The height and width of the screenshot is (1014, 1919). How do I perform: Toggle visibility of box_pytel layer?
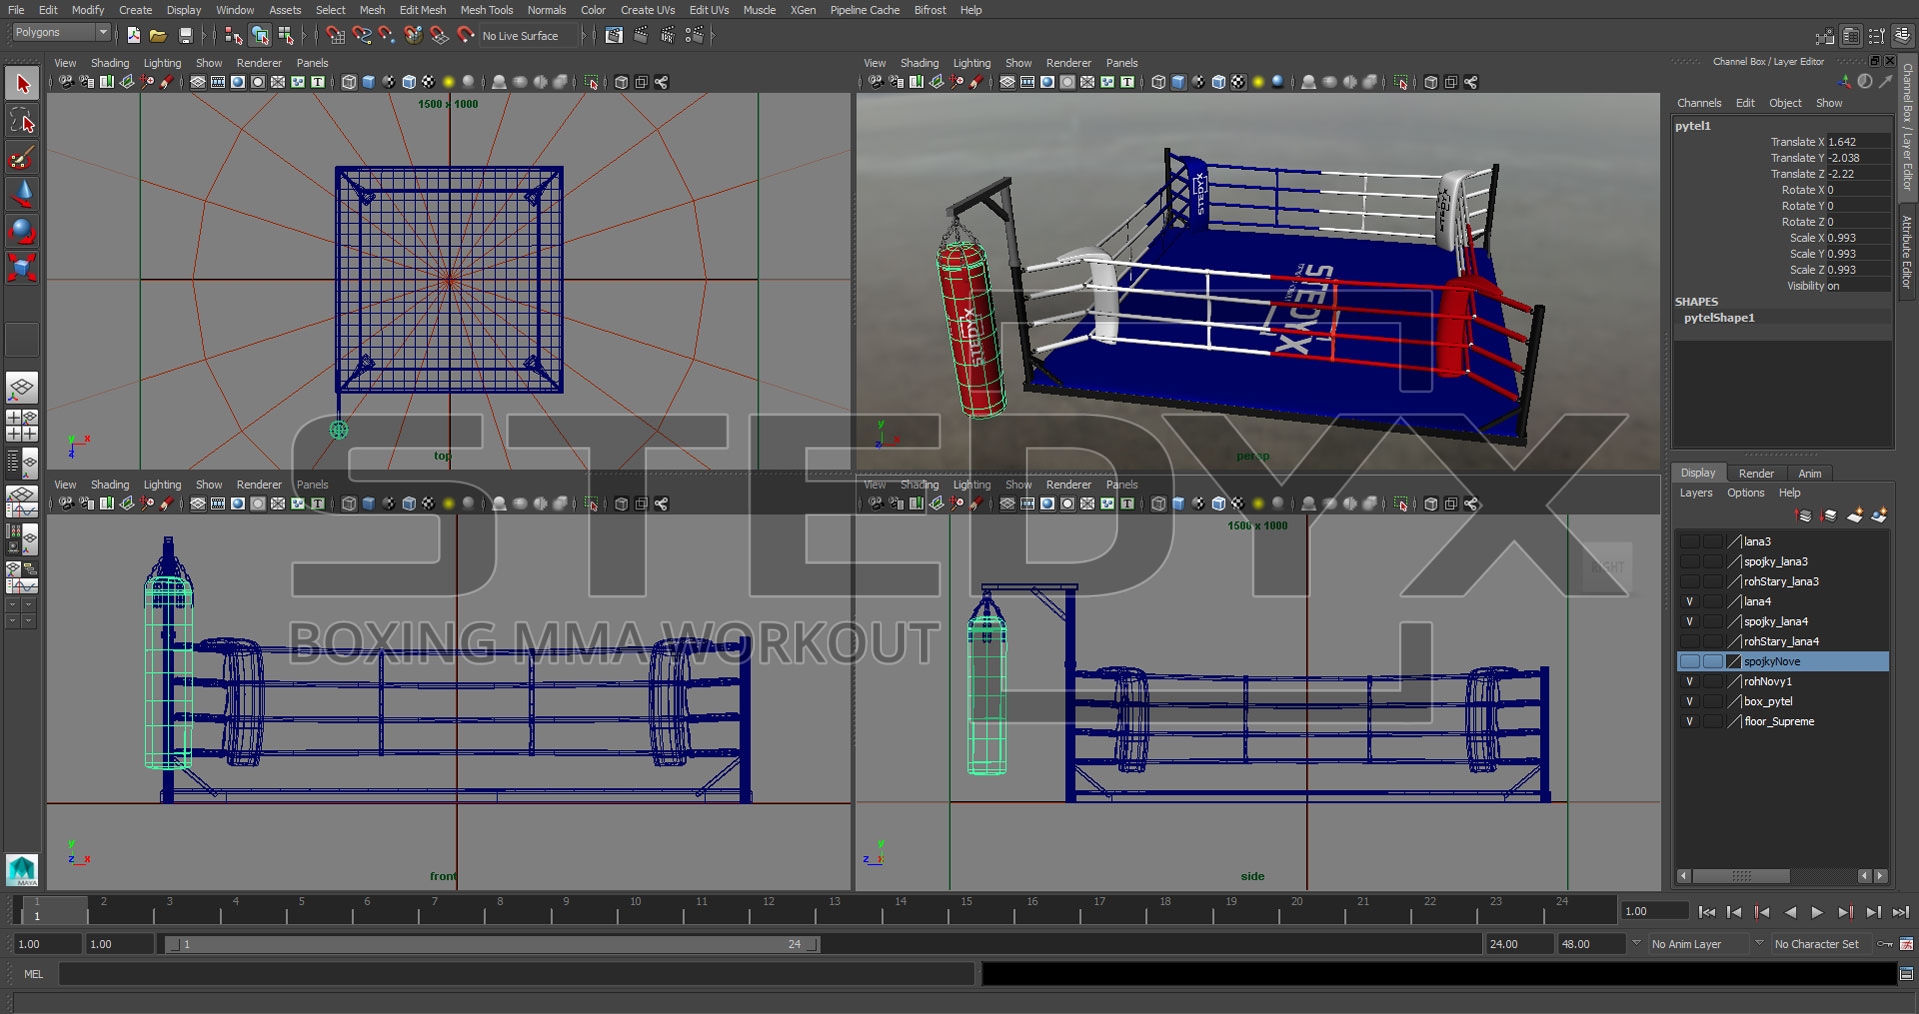[x=1689, y=701]
